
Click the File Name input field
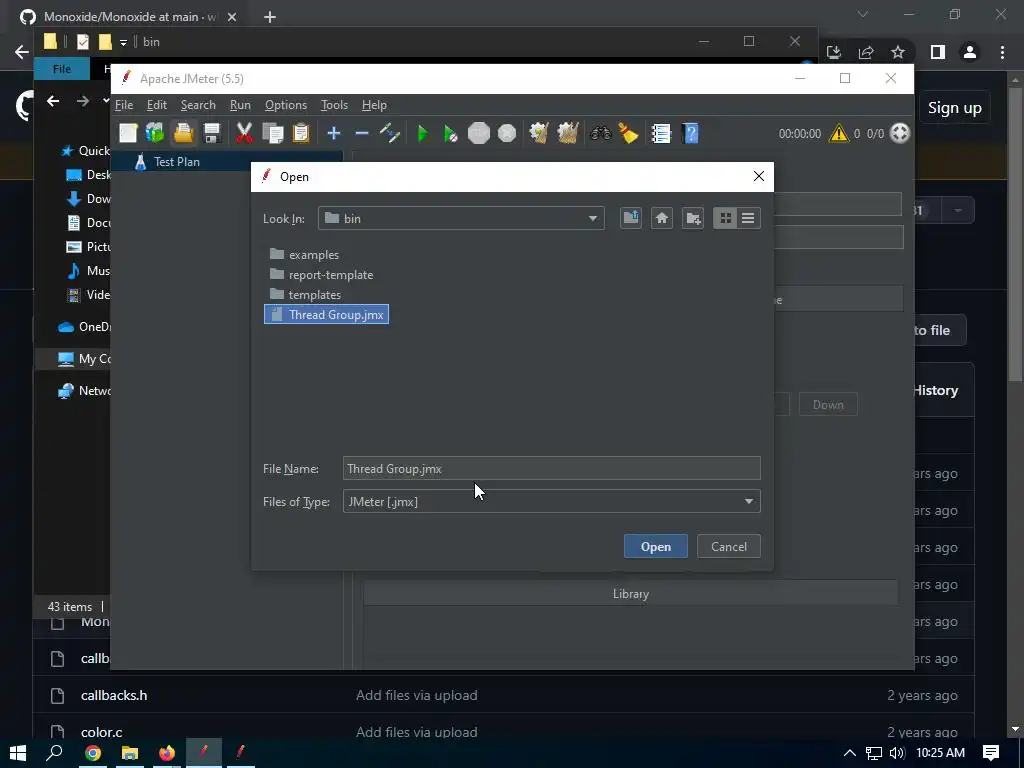click(552, 468)
